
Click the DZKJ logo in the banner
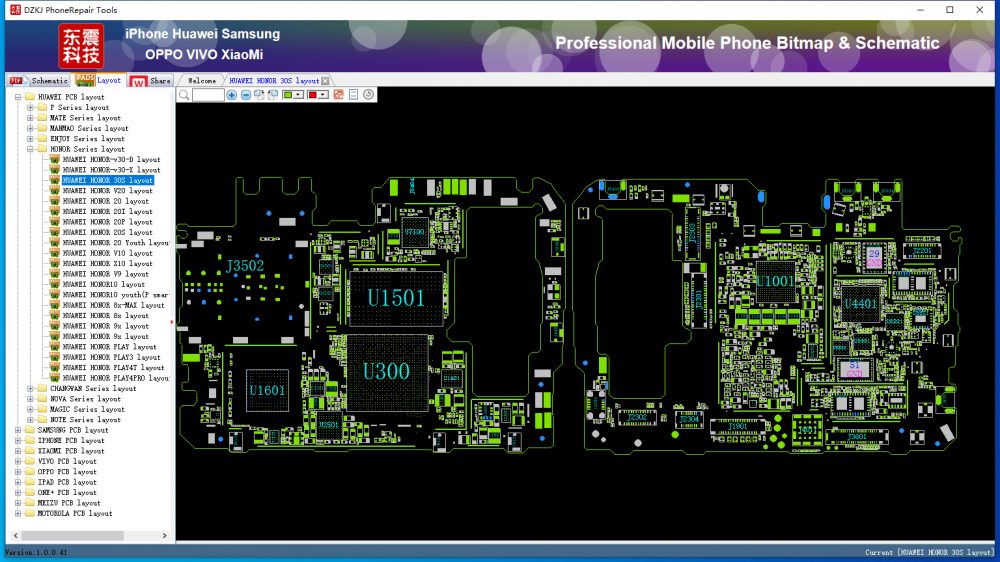click(80, 46)
